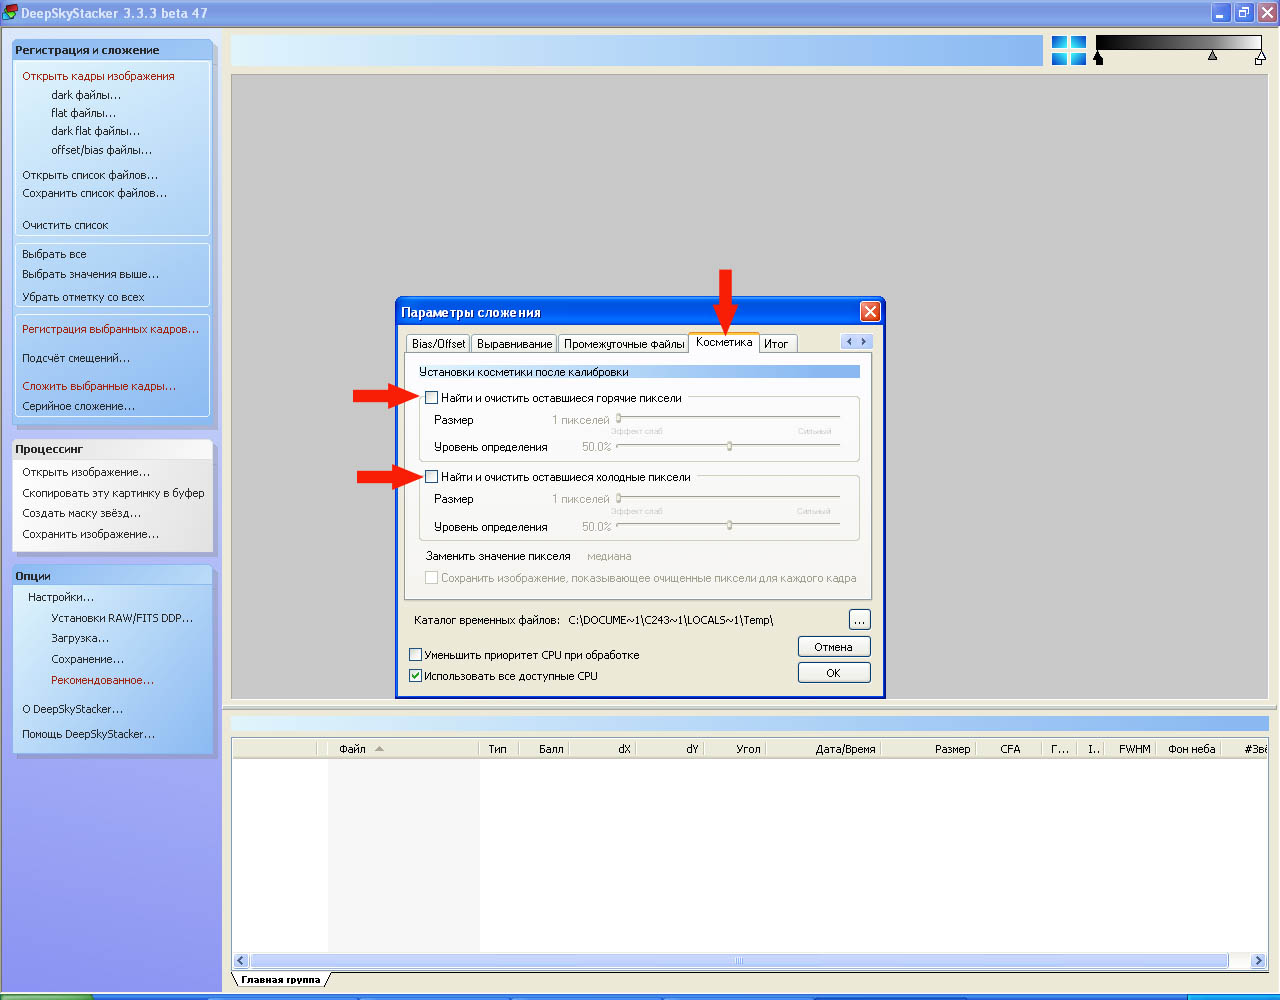Click the browse "..." button for temp folder
This screenshot has height=1000, width=1280.
pos(859,620)
